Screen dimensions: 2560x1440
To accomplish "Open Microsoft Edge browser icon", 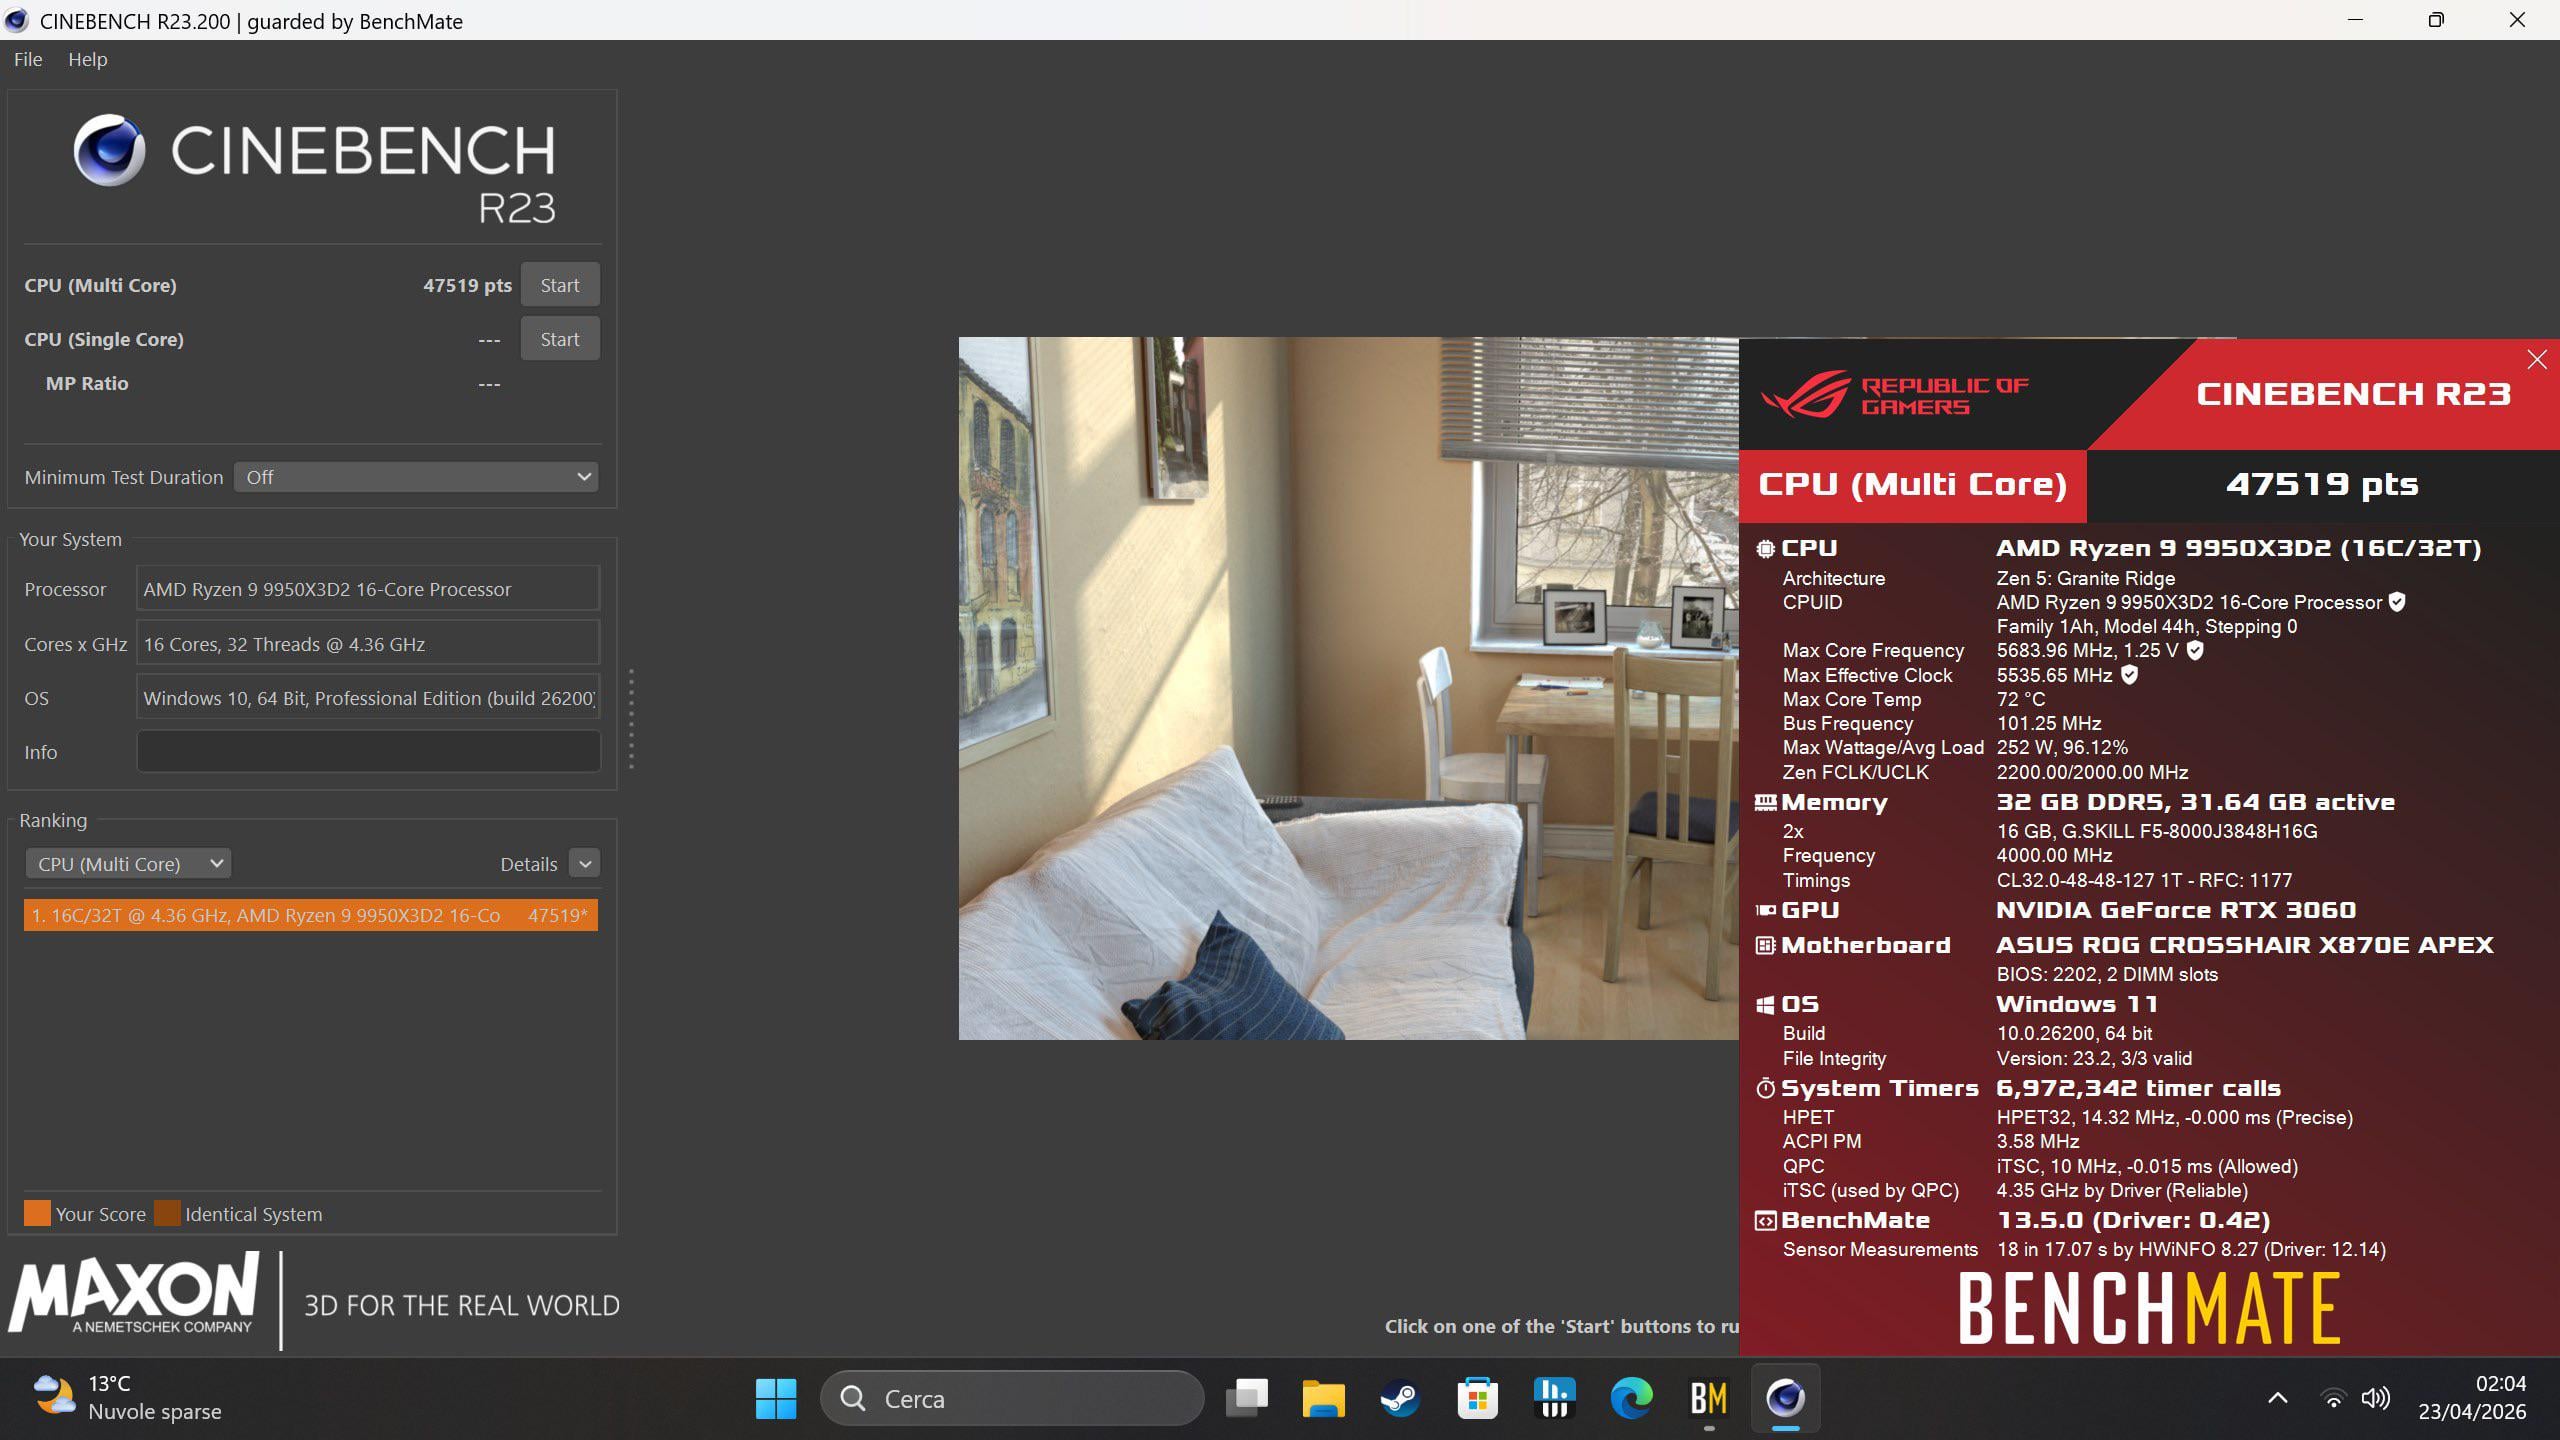I will tap(1631, 1398).
